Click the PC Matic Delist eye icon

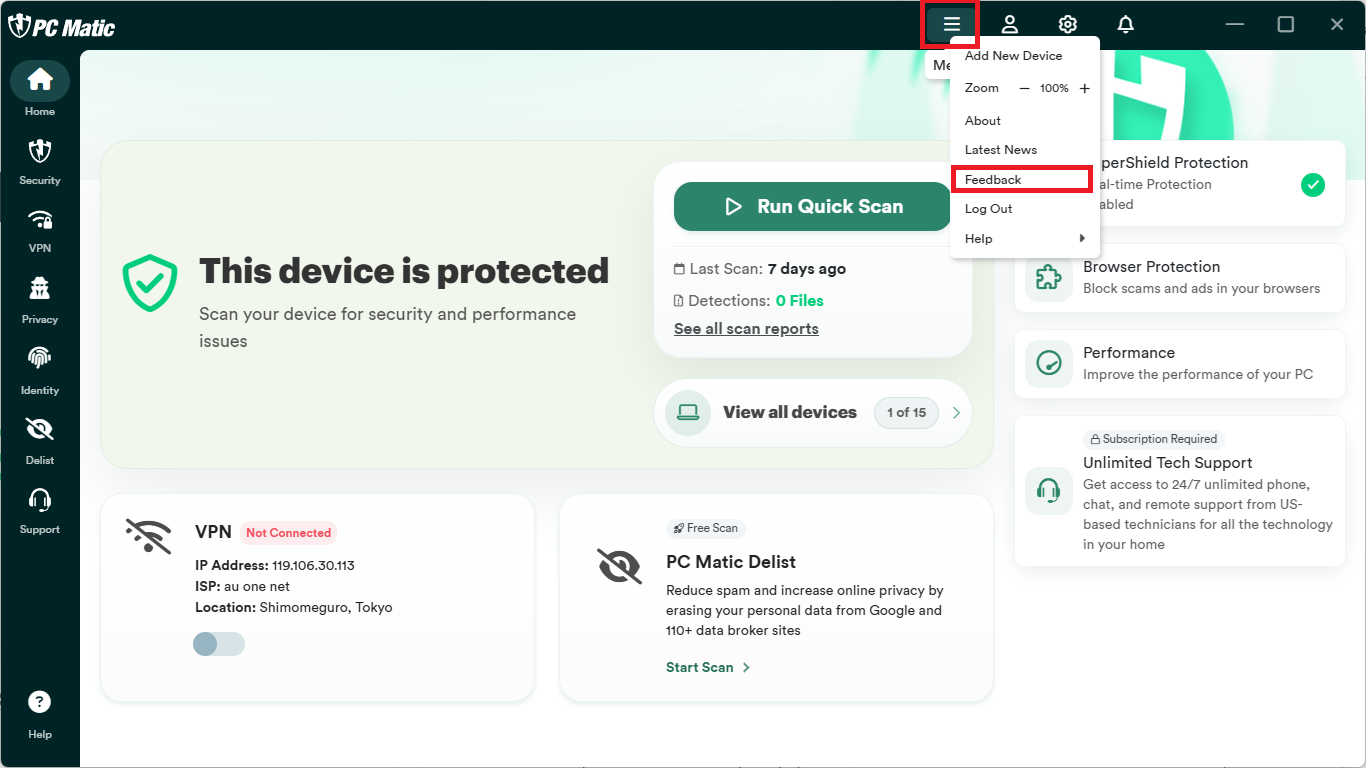(x=619, y=566)
